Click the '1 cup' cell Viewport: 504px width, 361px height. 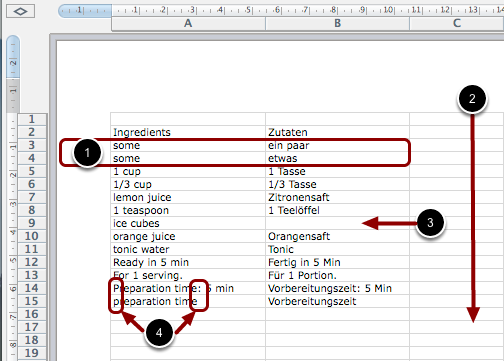pyautogui.click(x=188, y=171)
